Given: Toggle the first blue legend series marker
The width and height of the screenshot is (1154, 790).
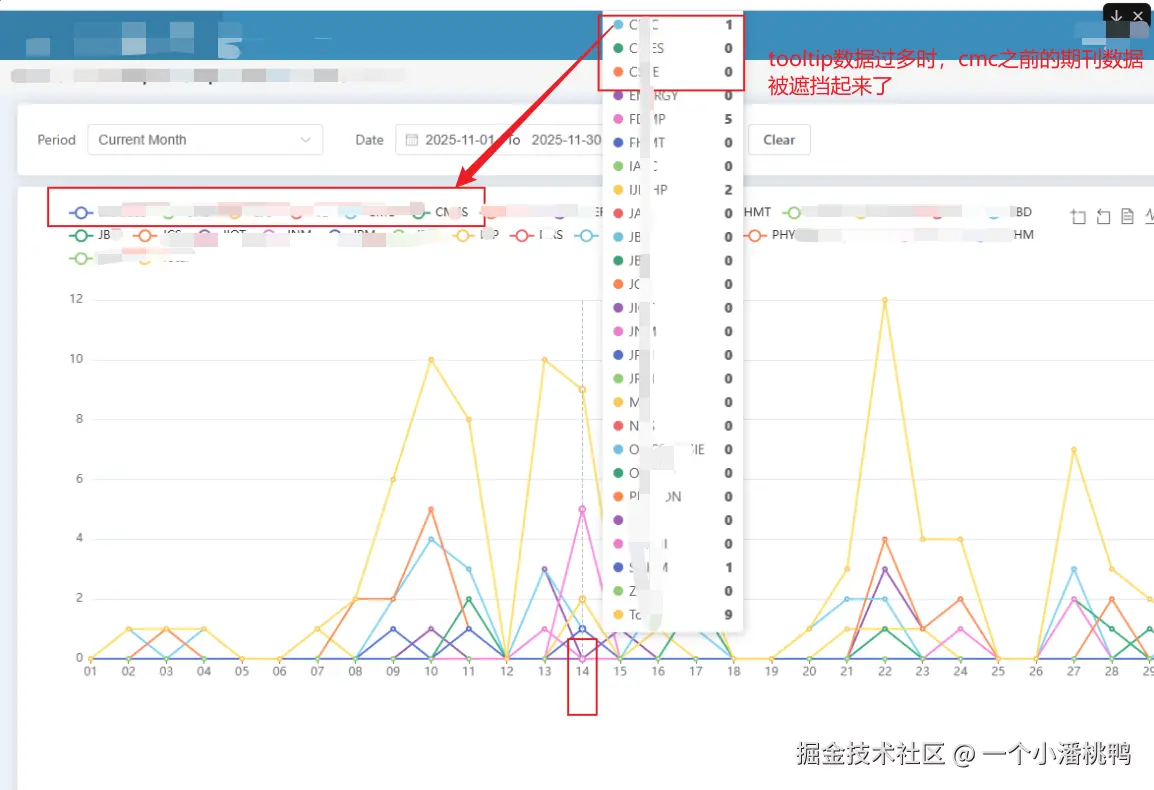Looking at the screenshot, I should [x=81, y=212].
